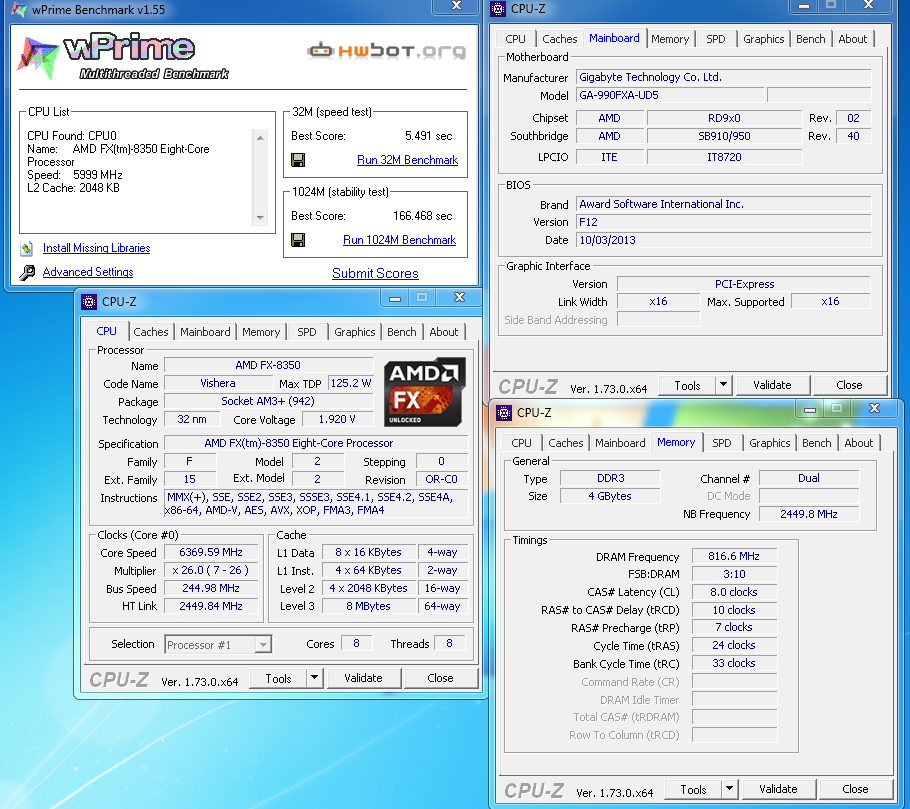Open Install Missing Libraries link
The image size is (910, 809).
(x=96, y=248)
